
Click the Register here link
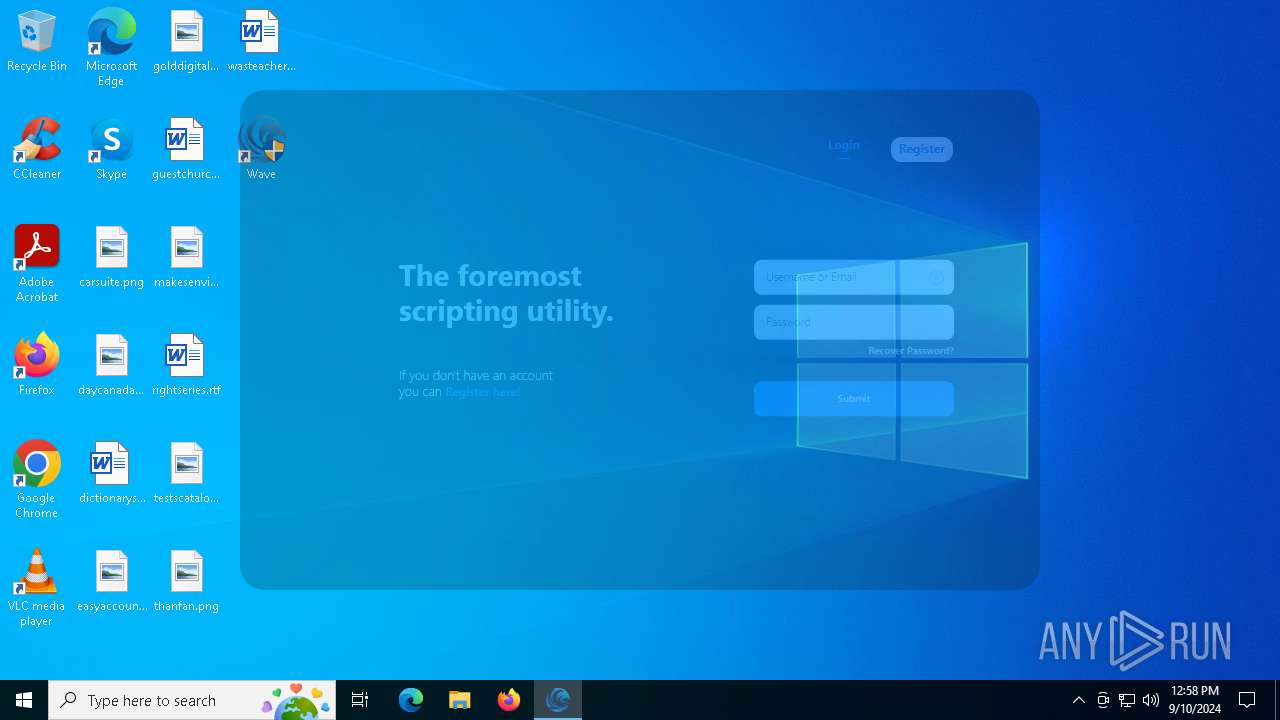(483, 392)
